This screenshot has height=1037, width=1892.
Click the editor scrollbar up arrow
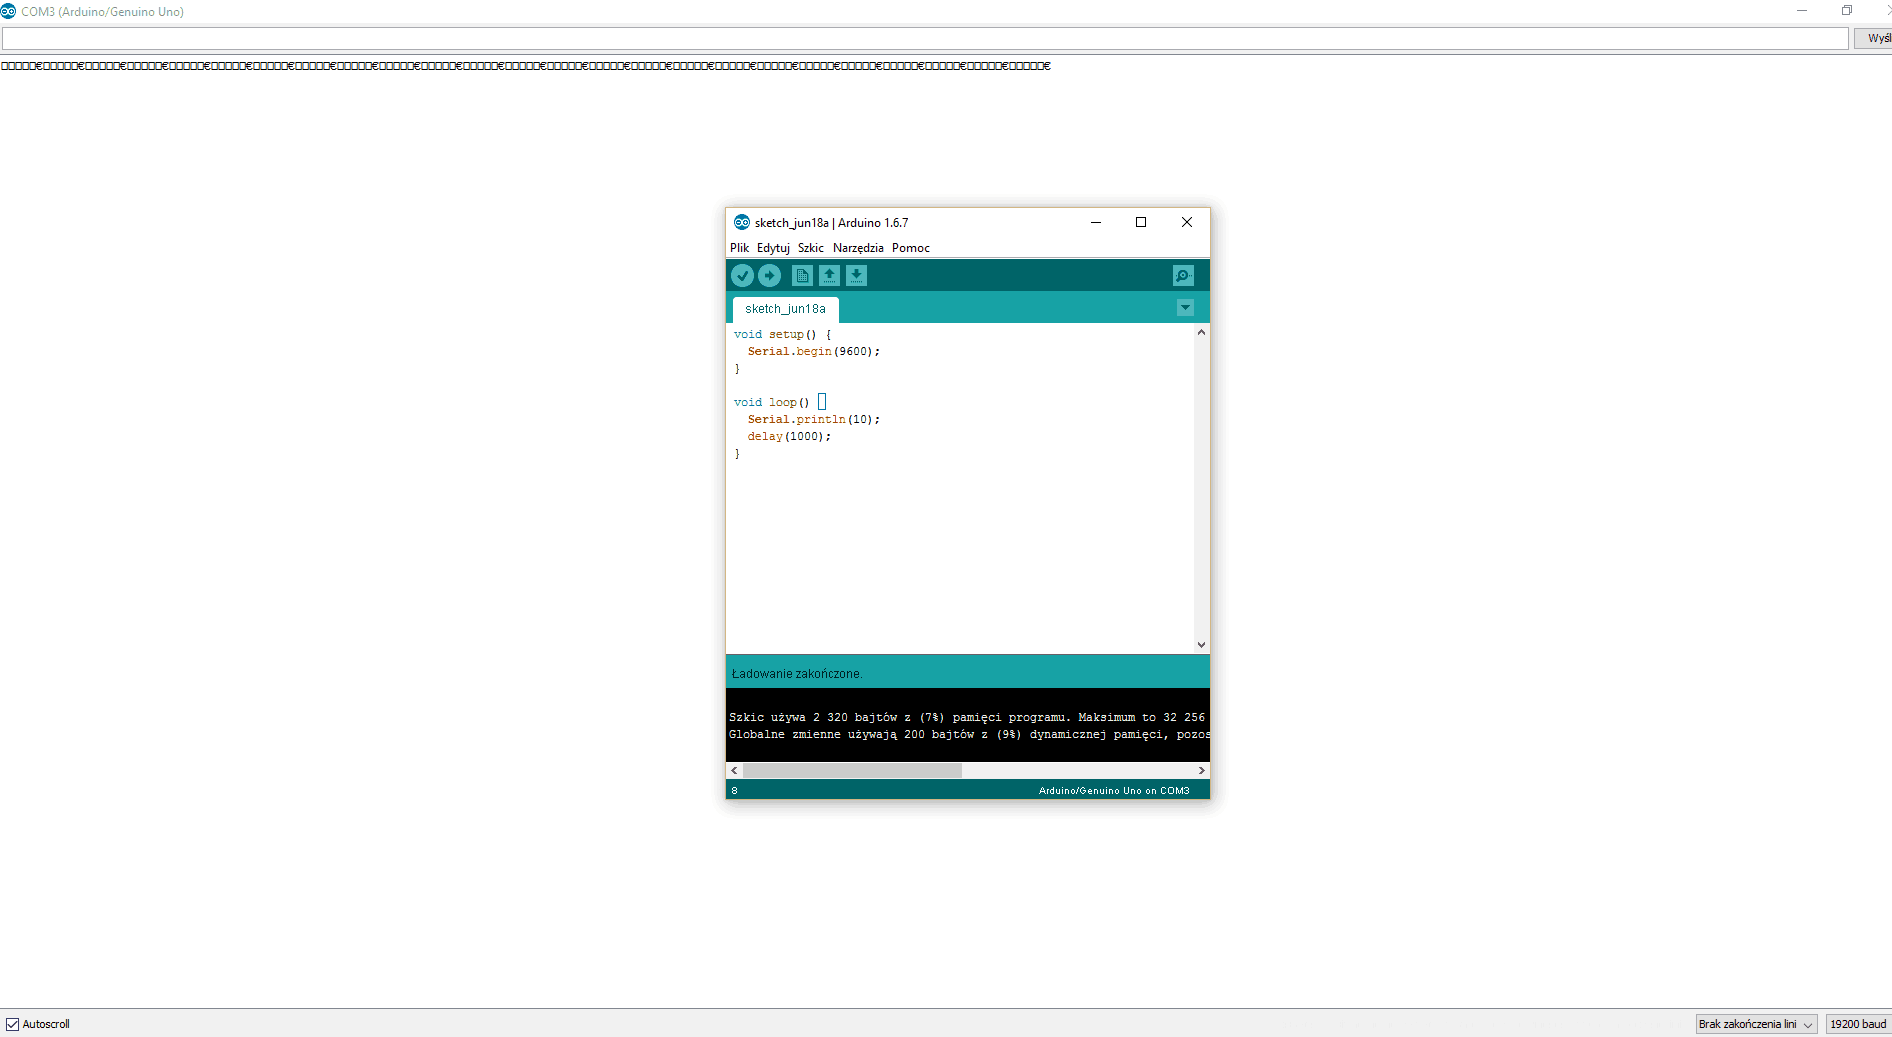click(1201, 332)
